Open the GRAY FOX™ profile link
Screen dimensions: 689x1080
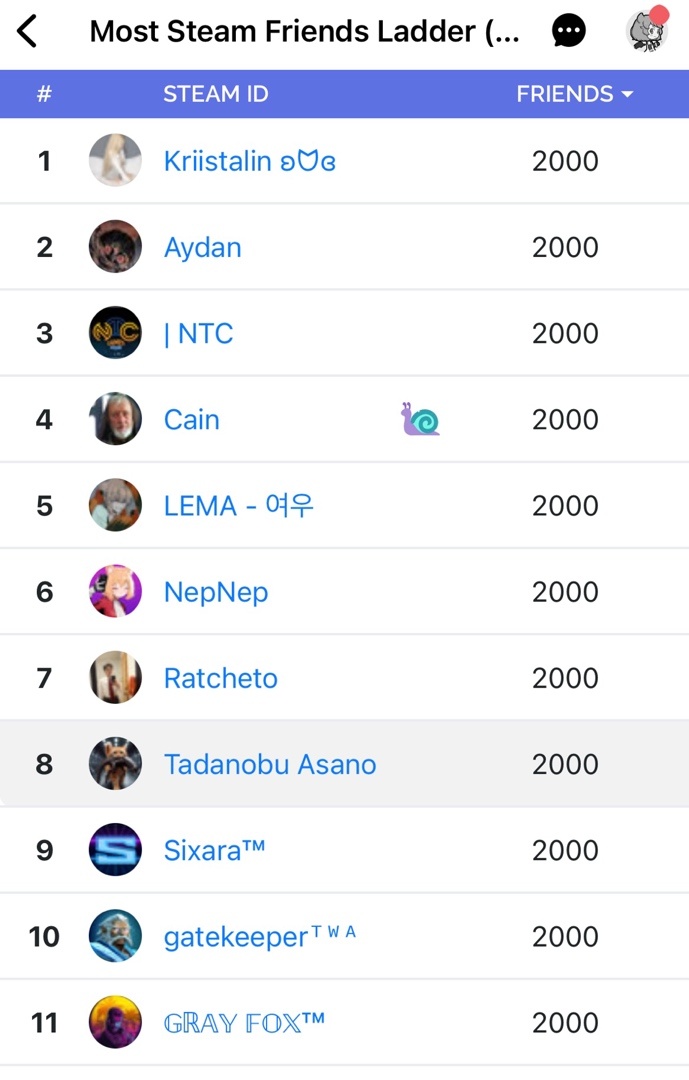[x=244, y=1023]
